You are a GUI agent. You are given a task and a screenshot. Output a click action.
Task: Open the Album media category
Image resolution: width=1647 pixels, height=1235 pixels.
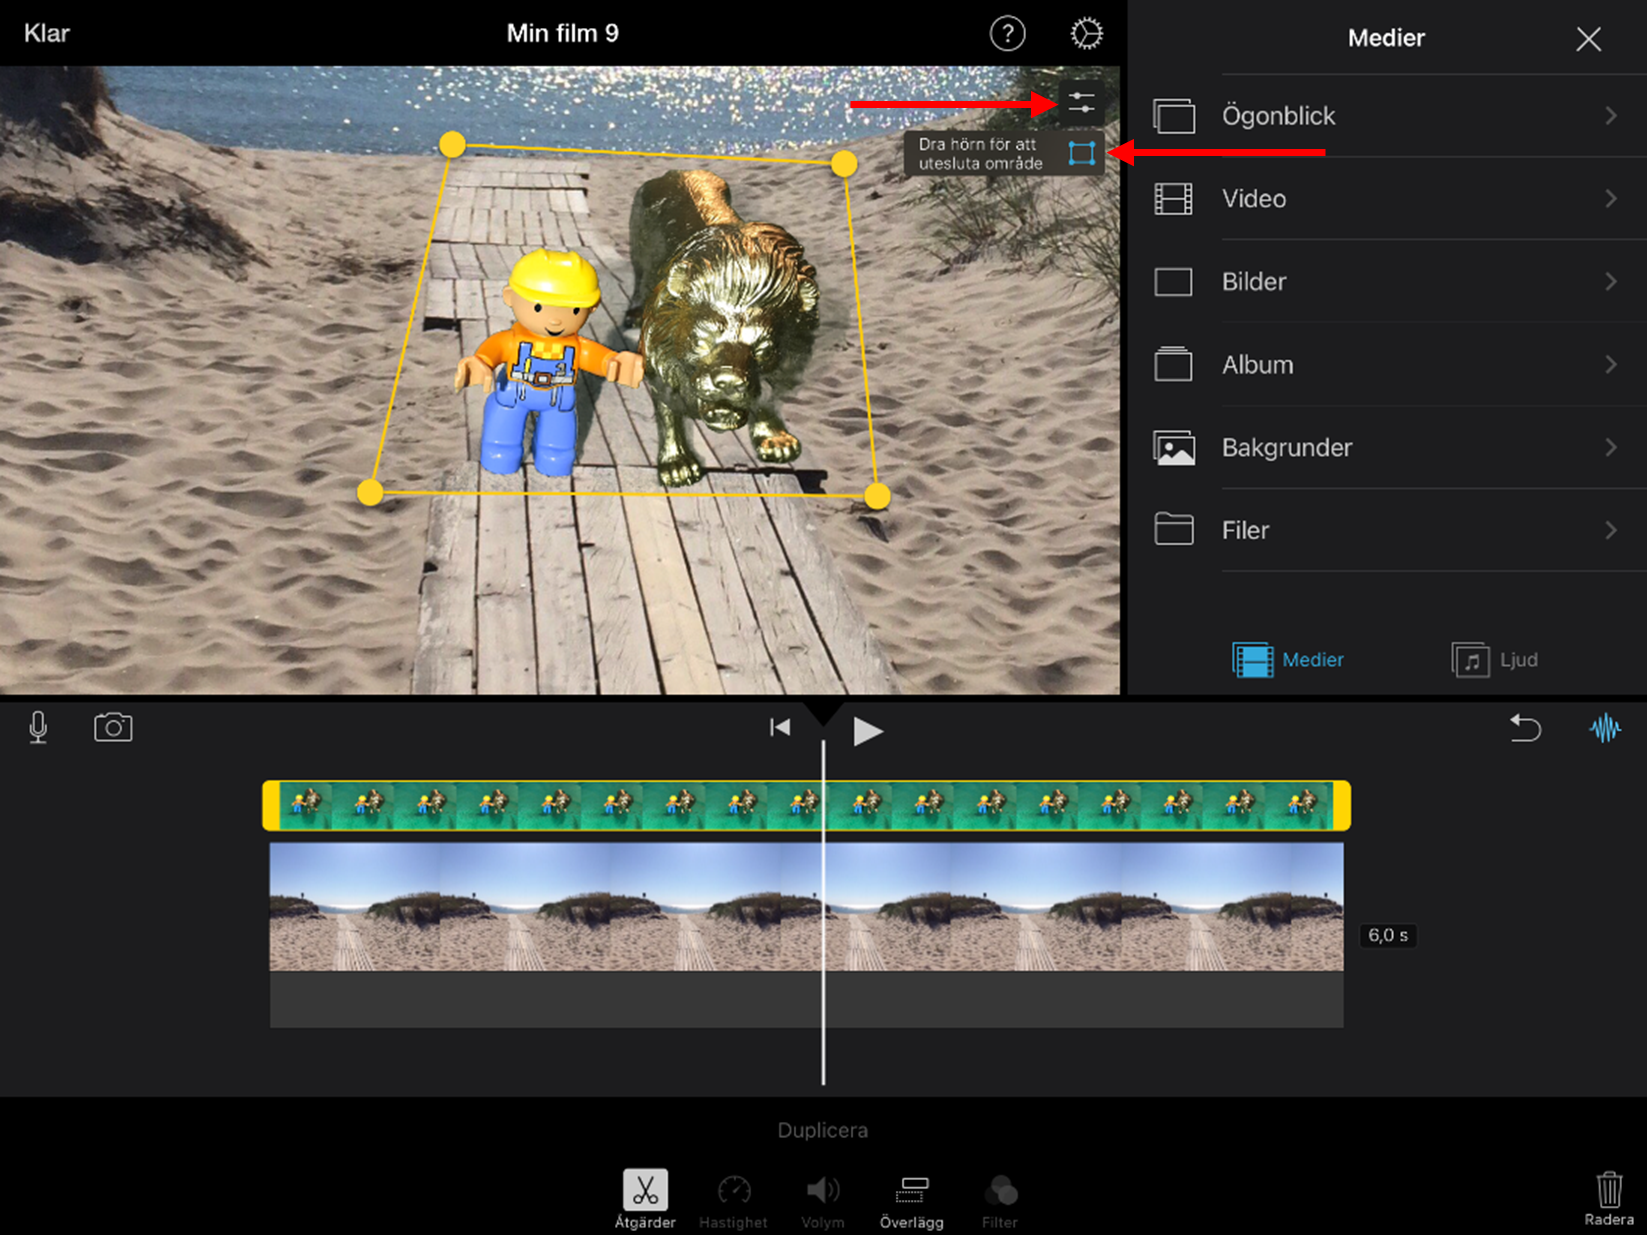coord(1387,365)
